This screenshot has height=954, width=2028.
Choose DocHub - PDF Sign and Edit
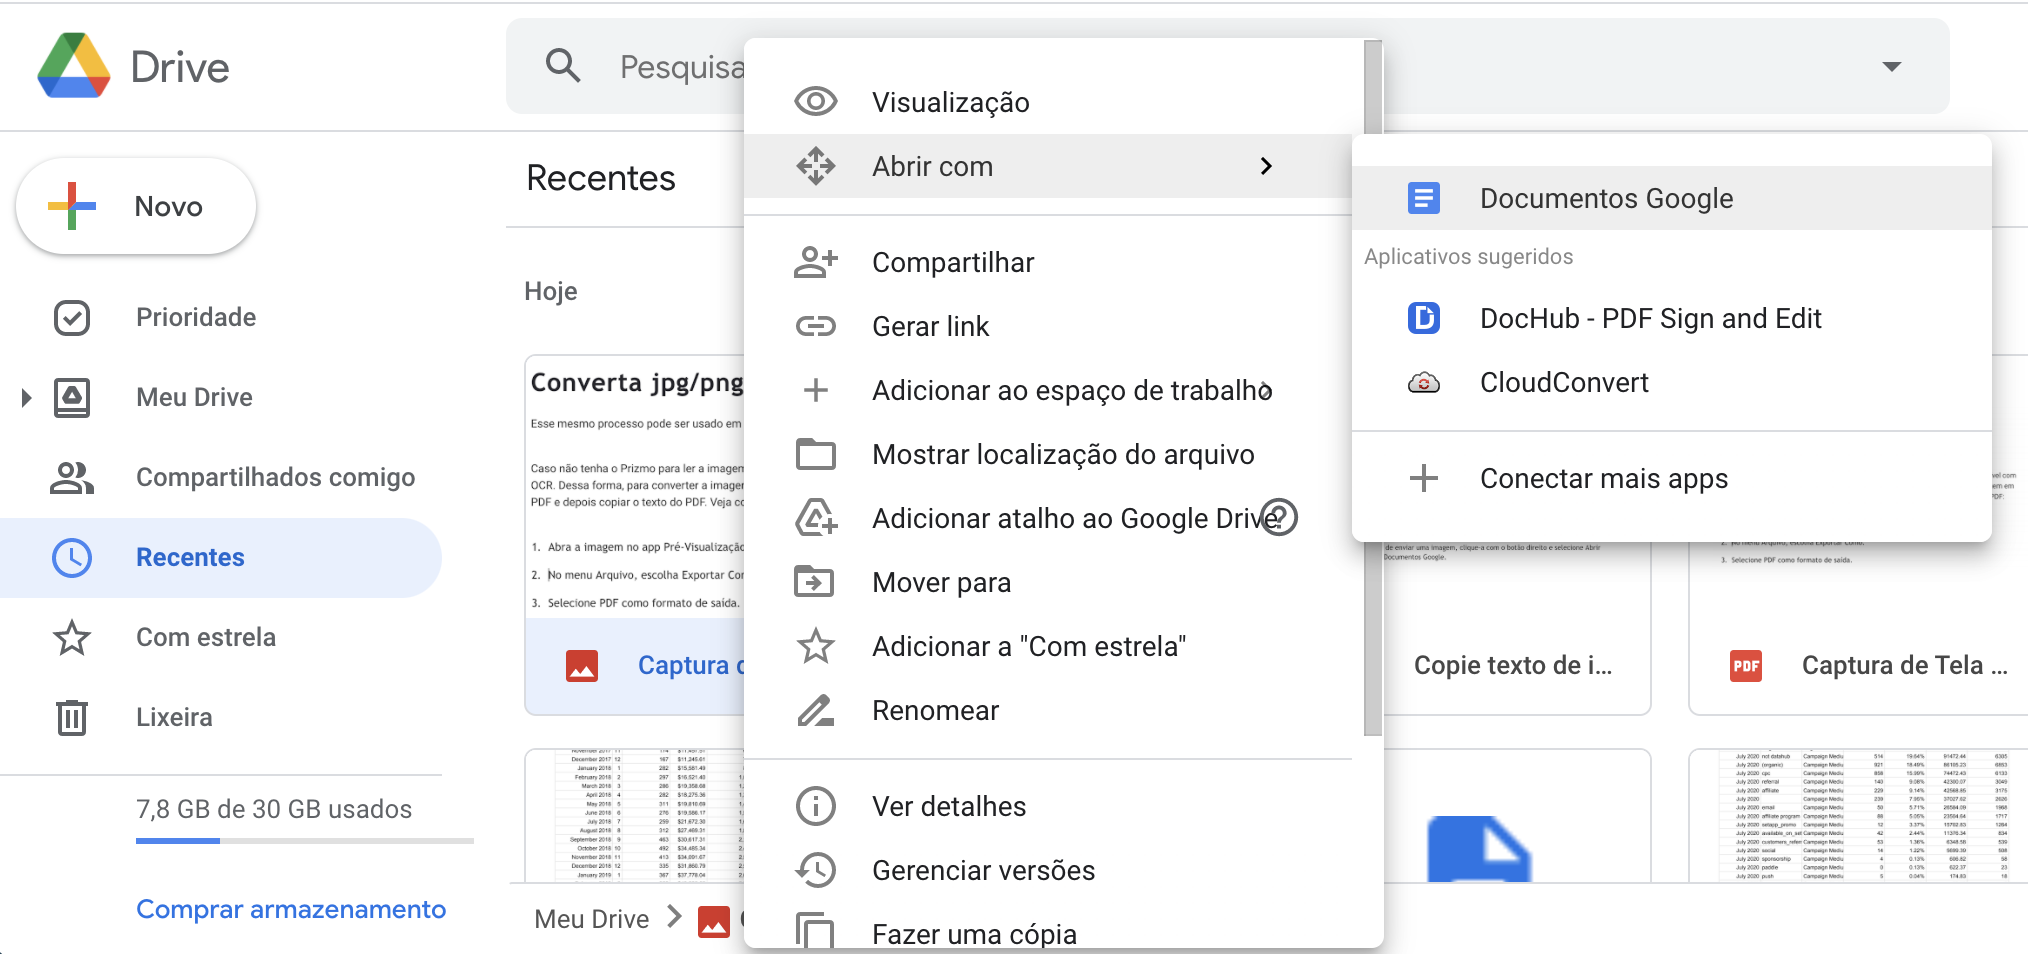[x=1649, y=318]
